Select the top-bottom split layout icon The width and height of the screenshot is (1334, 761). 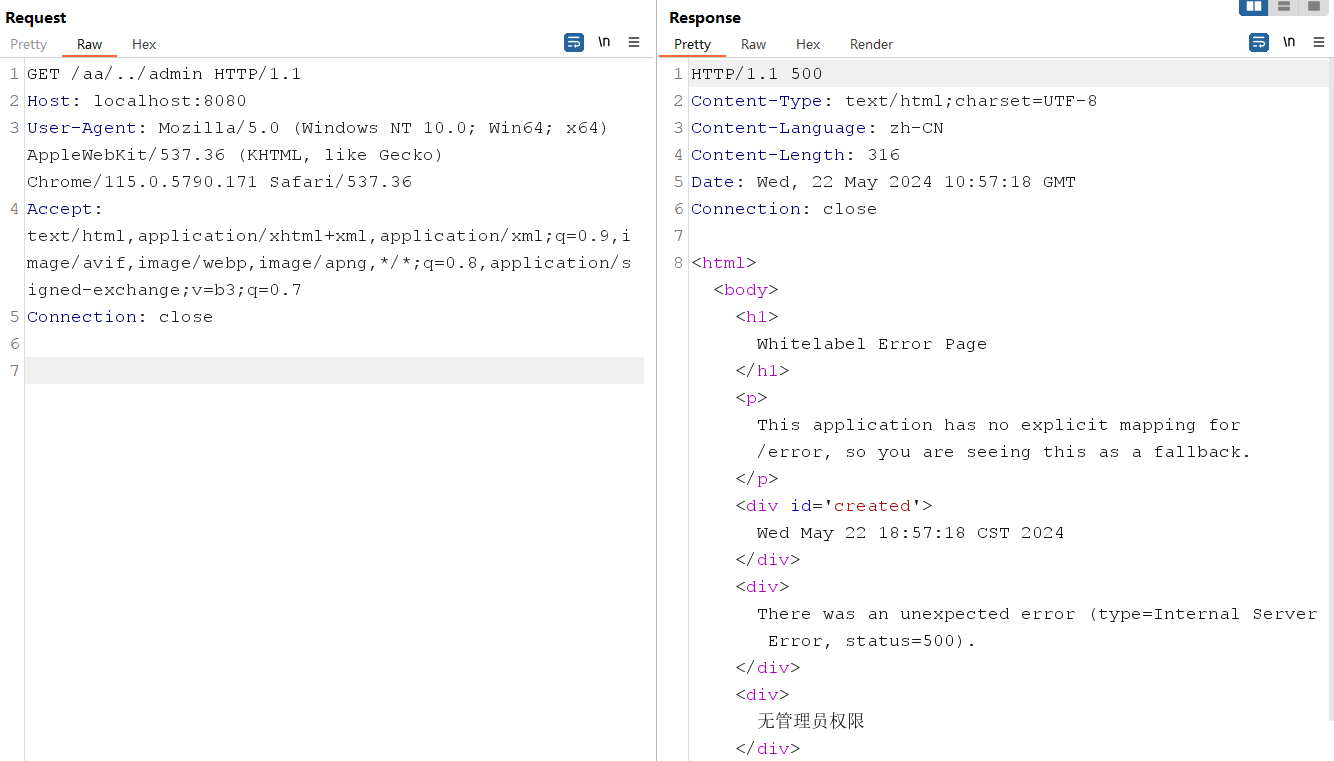pos(1284,7)
